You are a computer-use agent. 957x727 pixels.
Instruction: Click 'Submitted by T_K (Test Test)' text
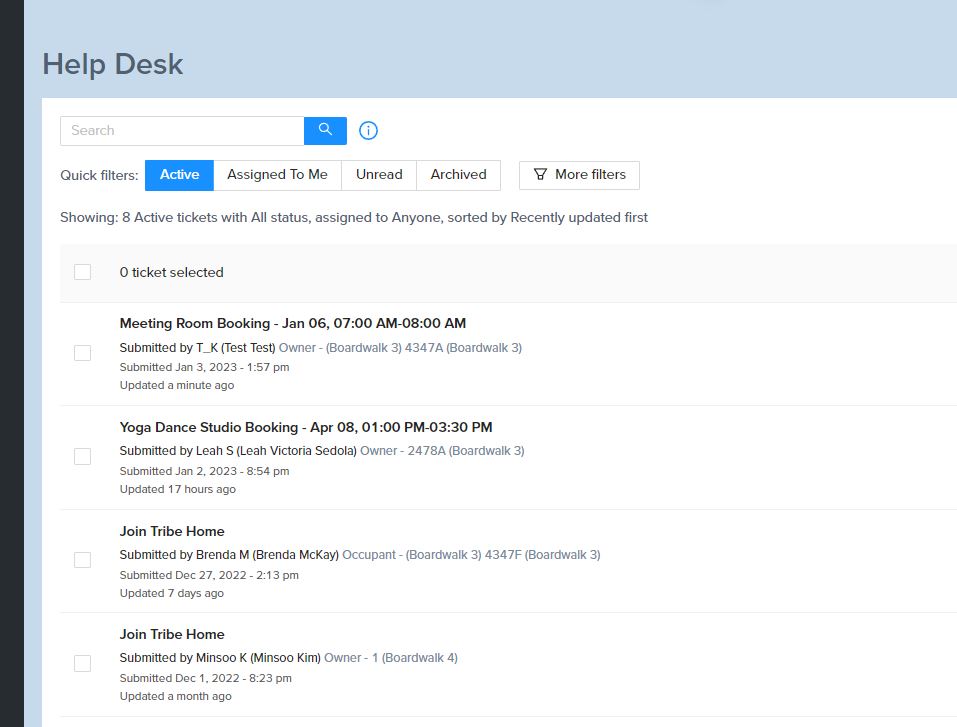click(x=198, y=348)
